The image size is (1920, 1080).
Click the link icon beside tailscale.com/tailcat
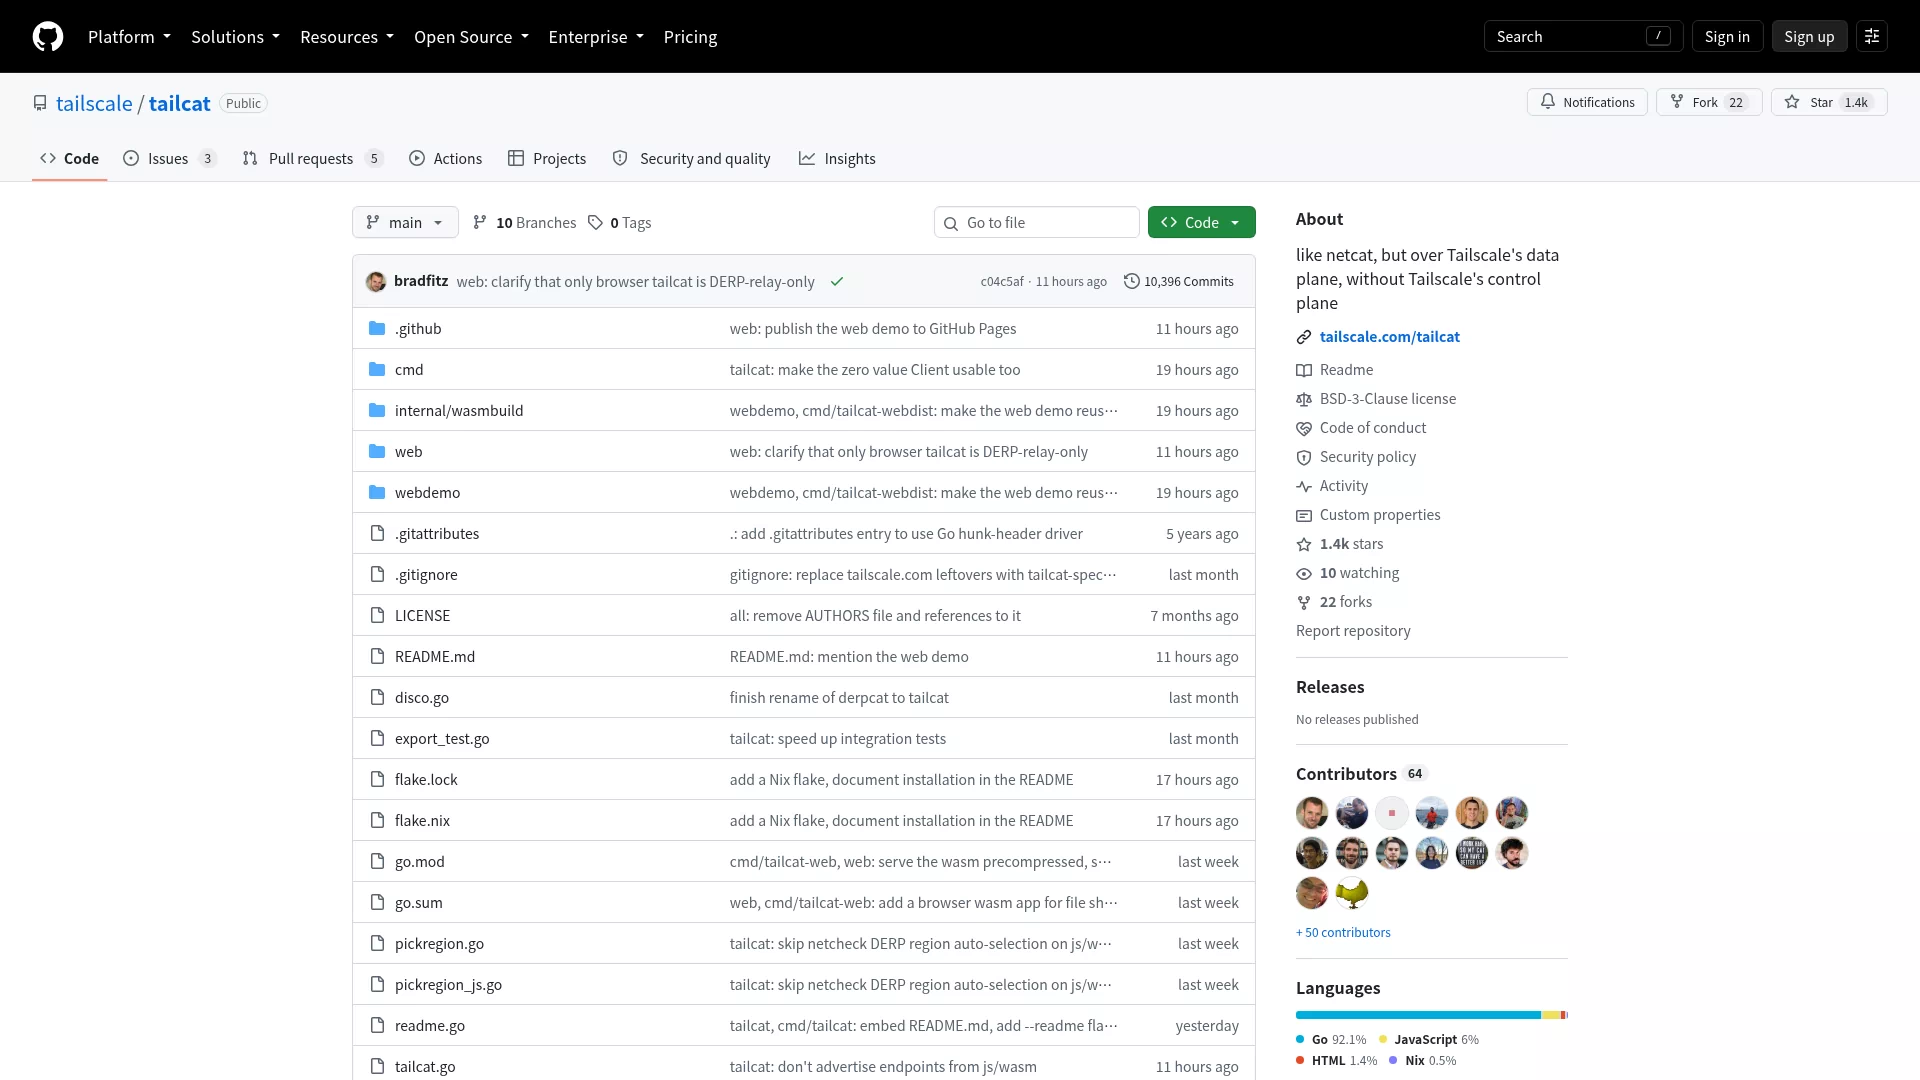click(x=1304, y=337)
